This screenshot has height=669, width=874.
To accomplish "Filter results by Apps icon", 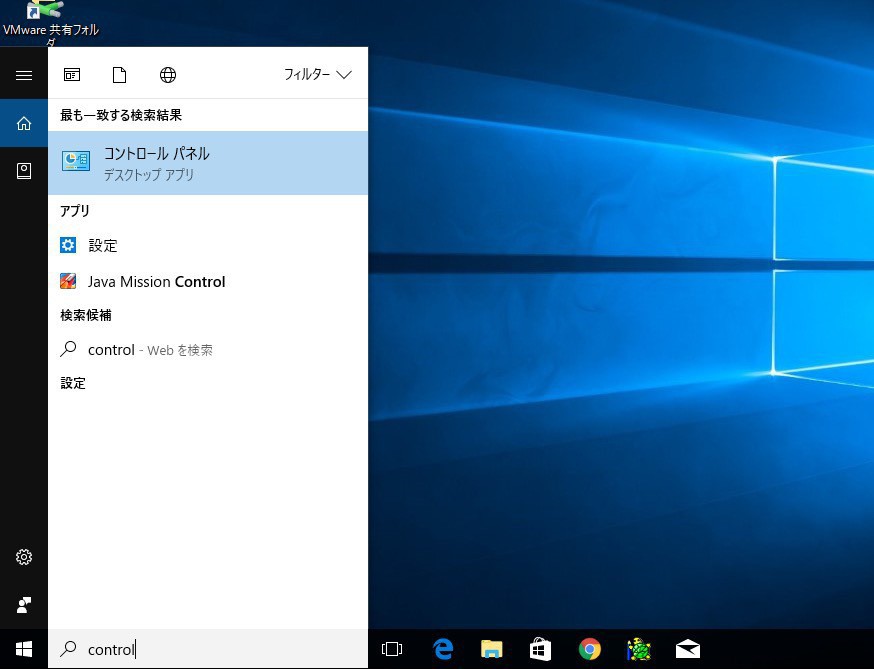I will (x=72, y=75).
